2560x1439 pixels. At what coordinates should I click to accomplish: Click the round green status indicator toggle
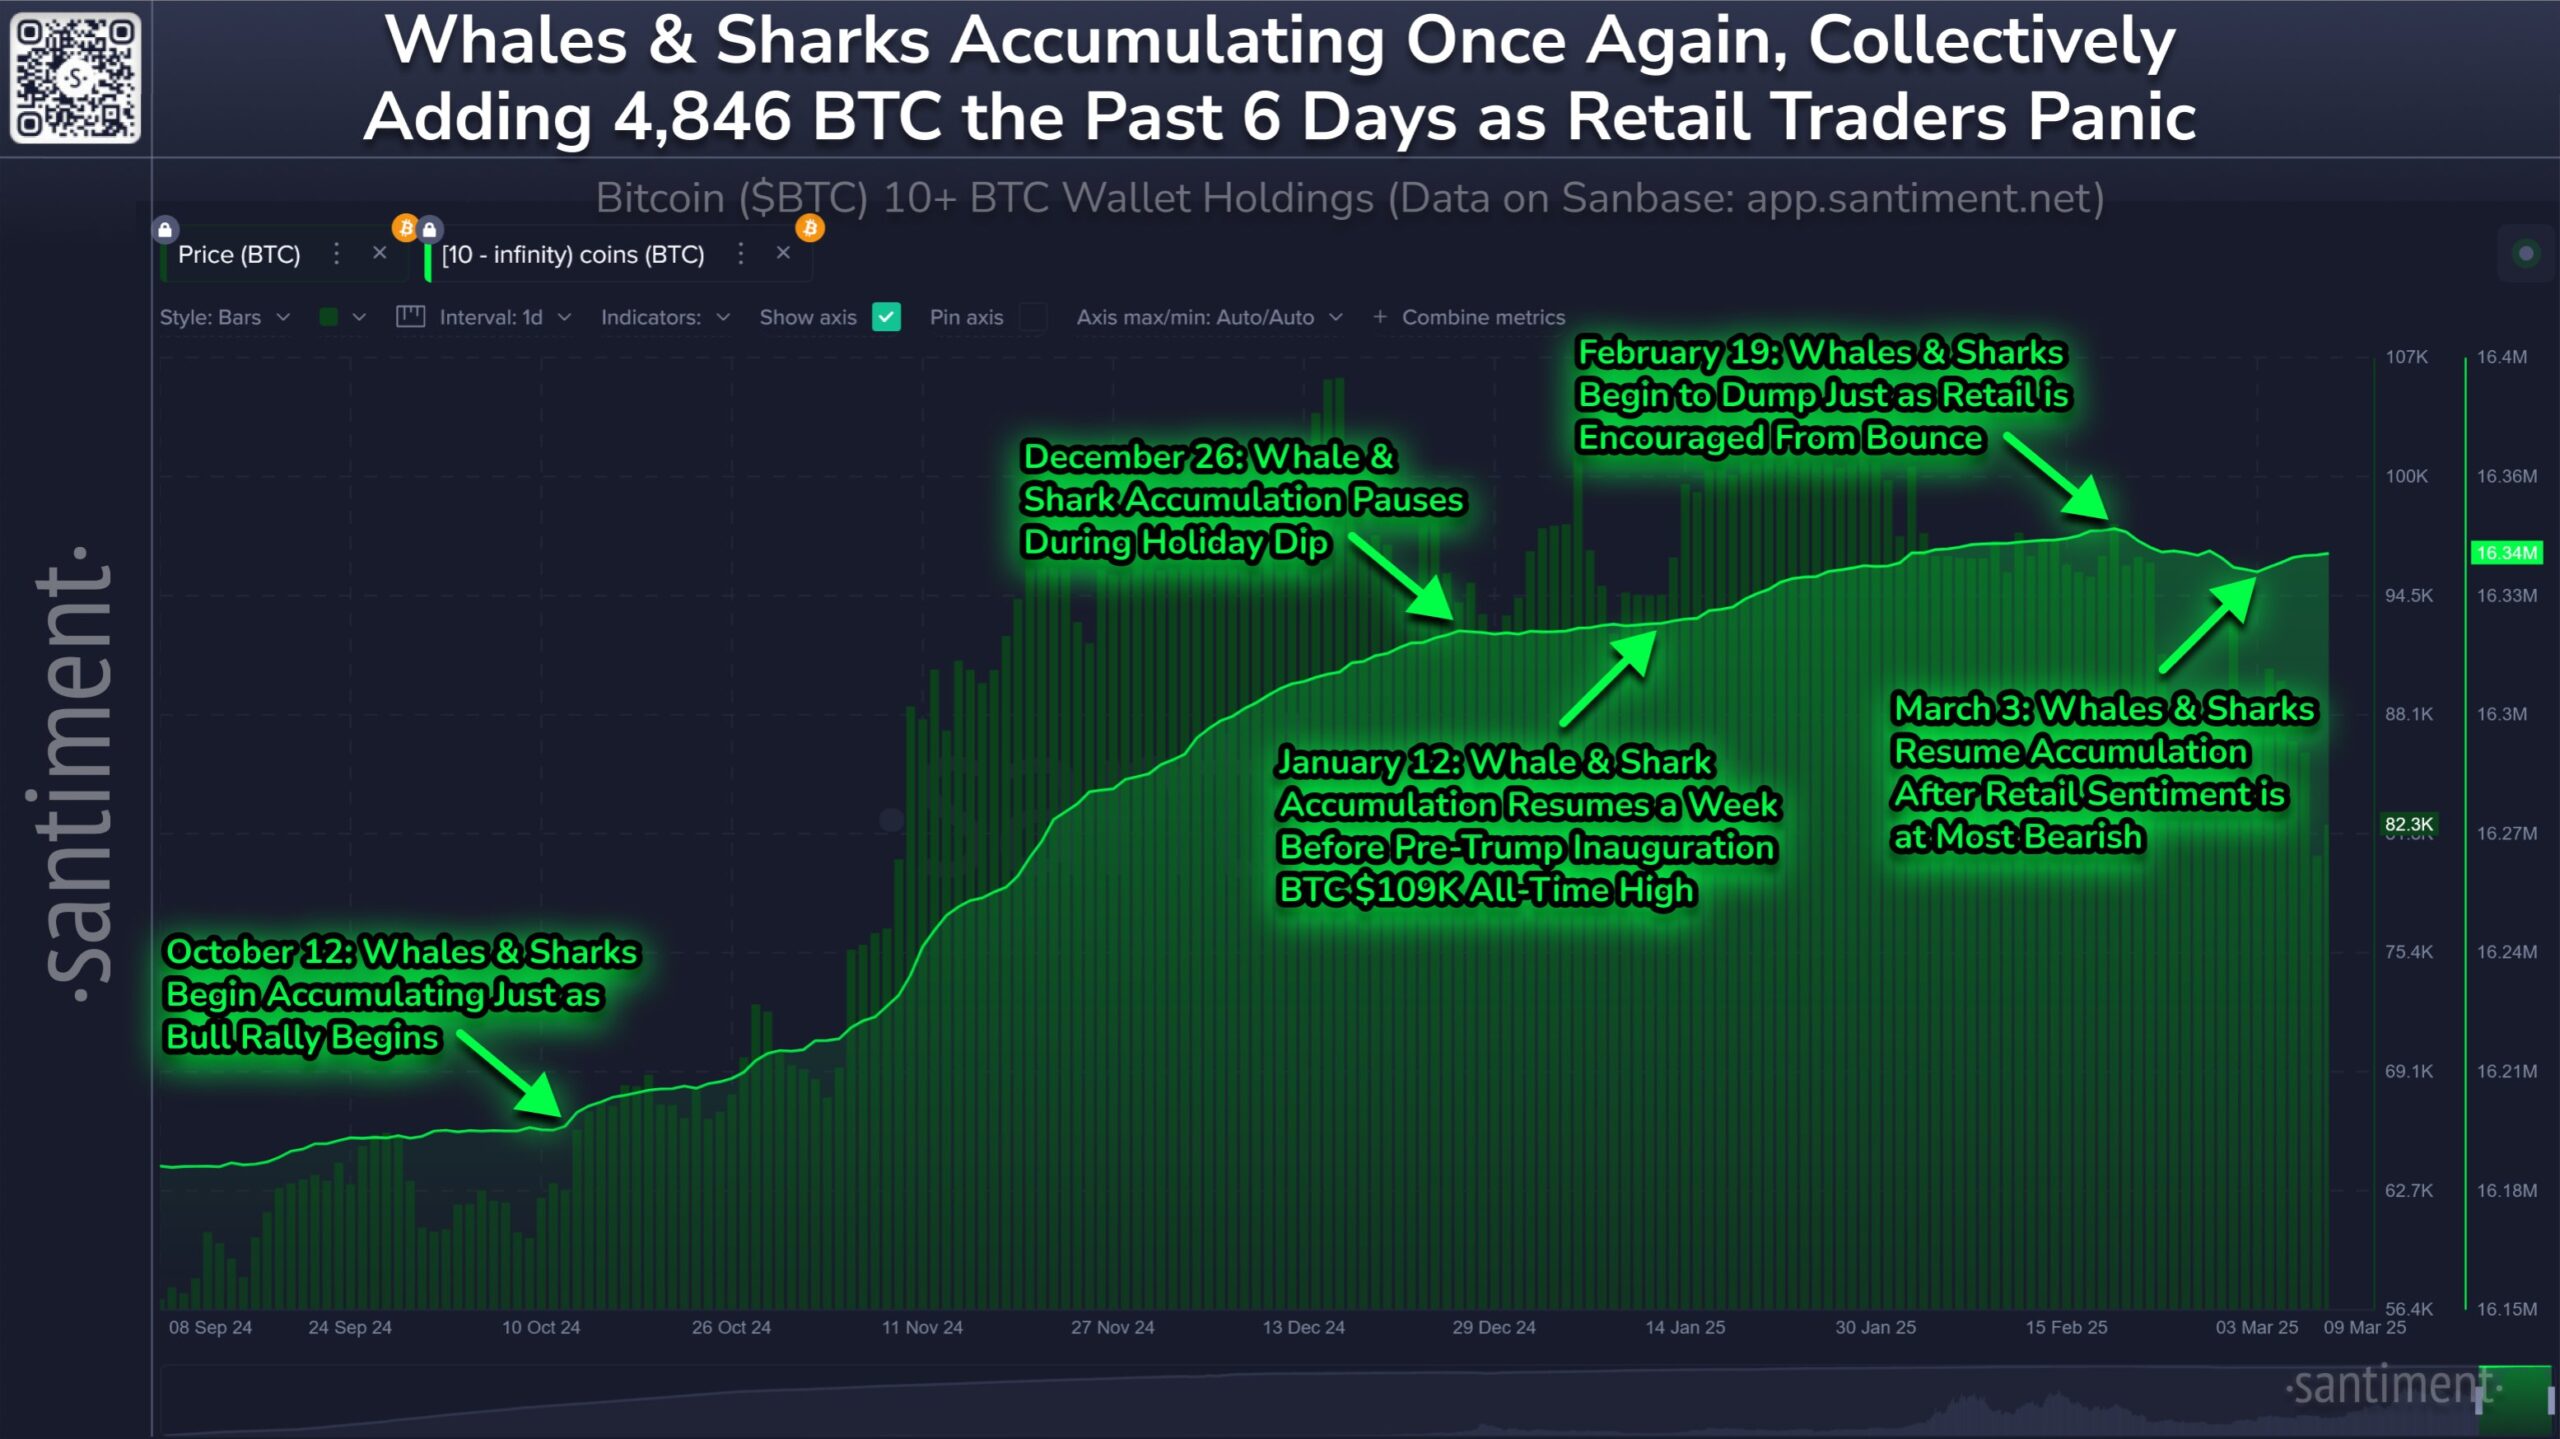pos(2526,253)
